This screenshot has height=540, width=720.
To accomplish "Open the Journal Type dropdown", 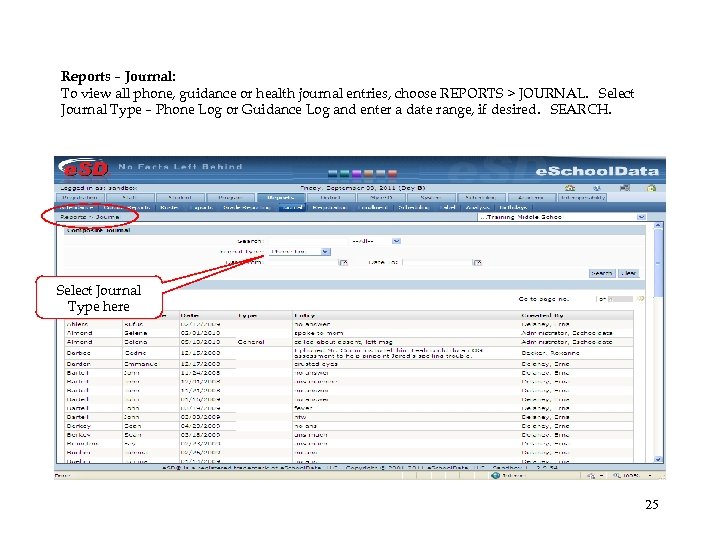I will click(299, 252).
